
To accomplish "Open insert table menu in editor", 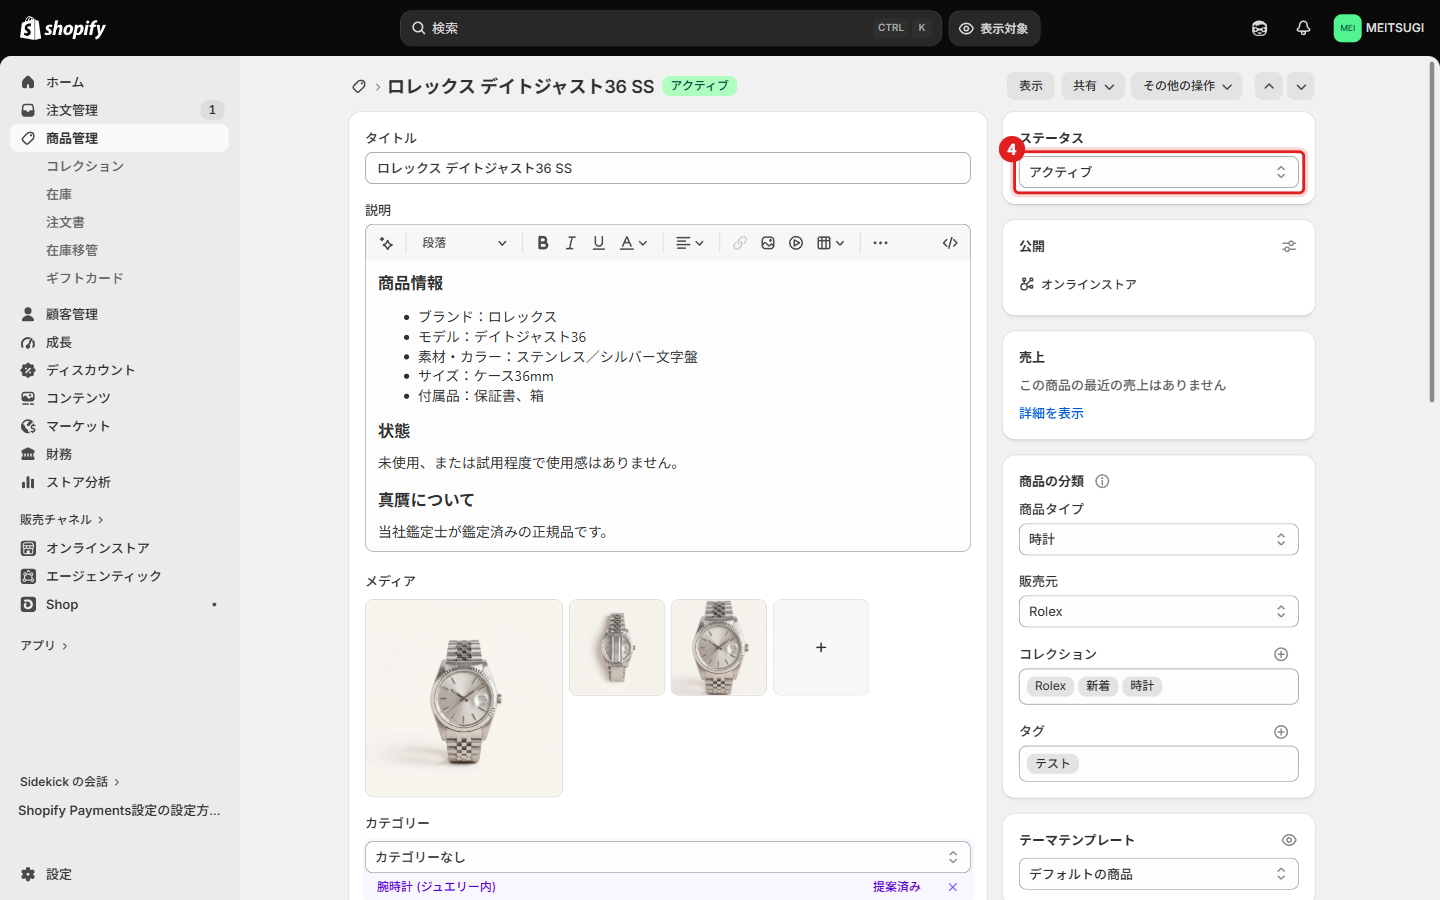I will click(x=831, y=243).
